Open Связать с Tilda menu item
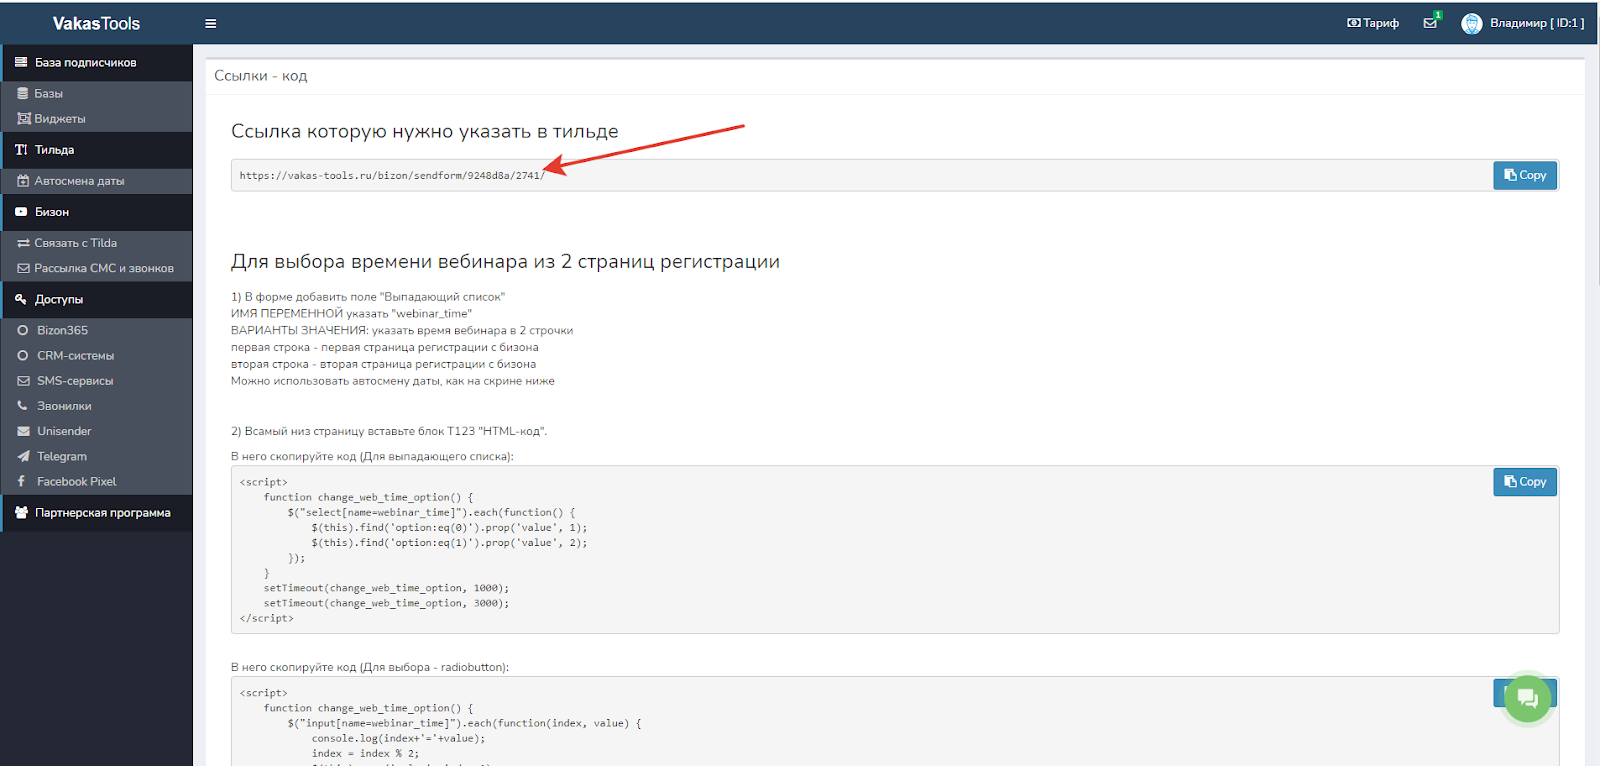Screen dimensions: 1600x766 tap(75, 243)
